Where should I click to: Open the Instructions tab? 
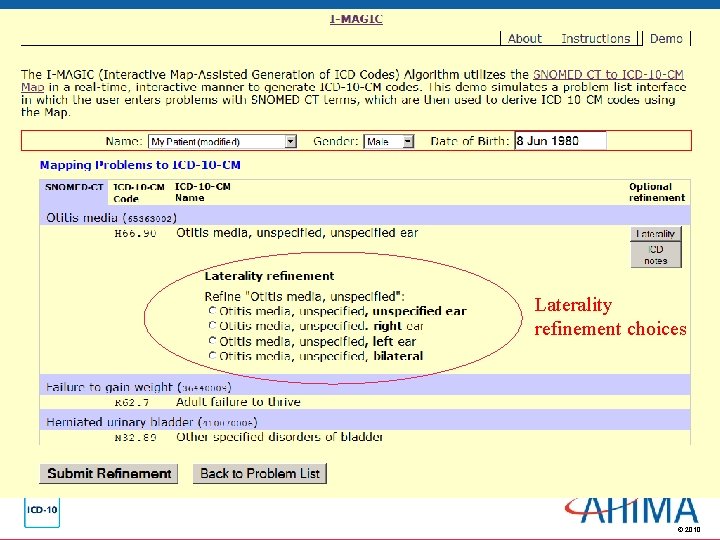pos(596,39)
